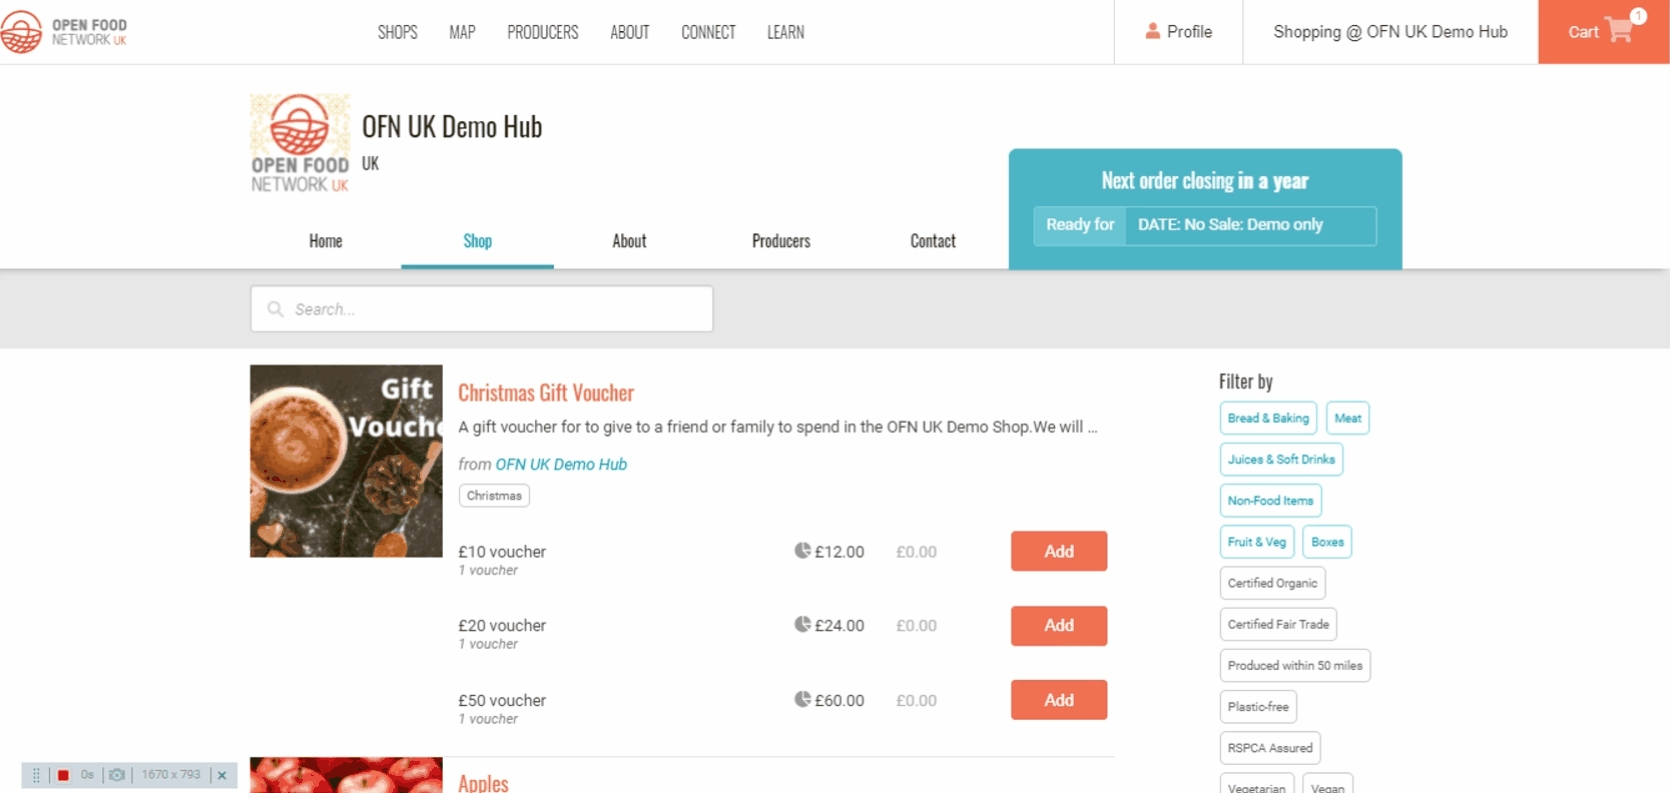This screenshot has width=1670, height=793.
Task: Toggle the Meat filter
Action: pyautogui.click(x=1348, y=418)
